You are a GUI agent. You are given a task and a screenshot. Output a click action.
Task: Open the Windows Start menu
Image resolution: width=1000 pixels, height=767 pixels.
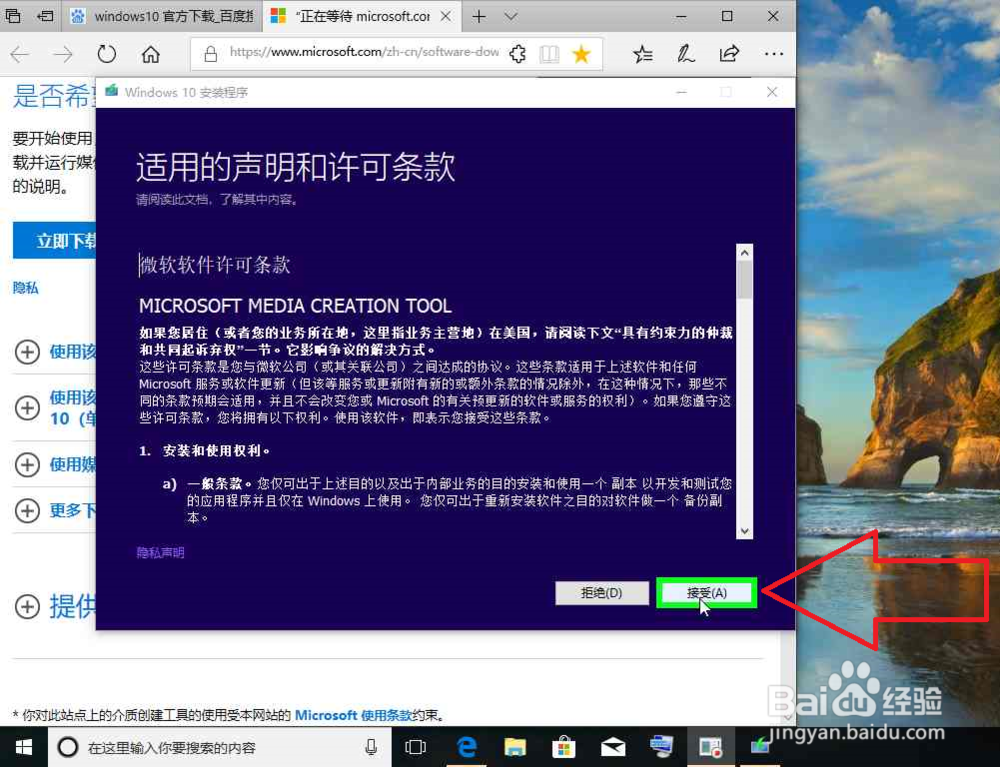(x=24, y=747)
